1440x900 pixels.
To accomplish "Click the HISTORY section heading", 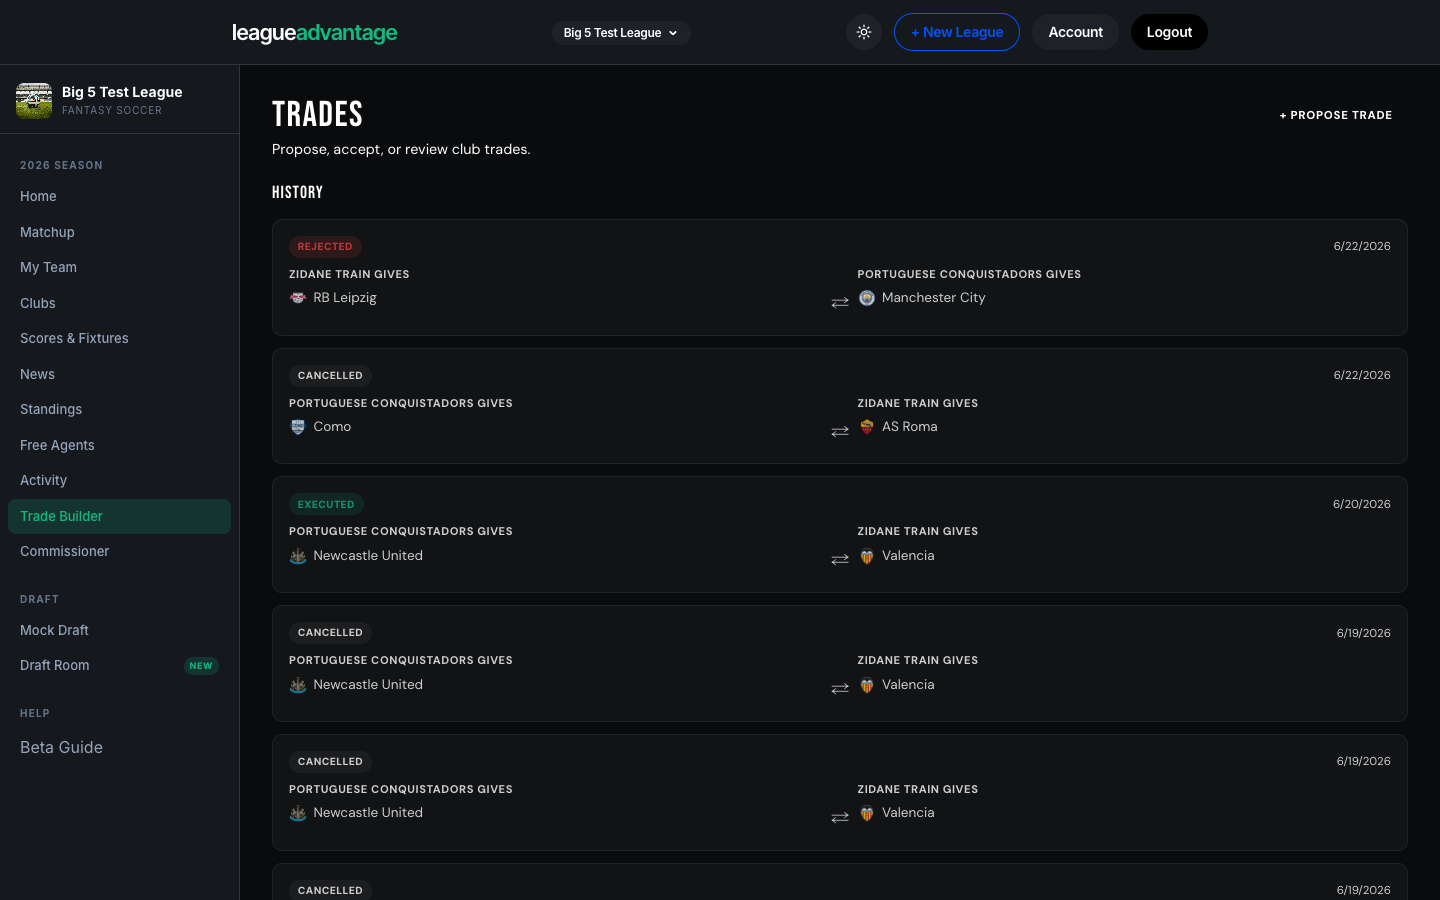I will 297,192.
